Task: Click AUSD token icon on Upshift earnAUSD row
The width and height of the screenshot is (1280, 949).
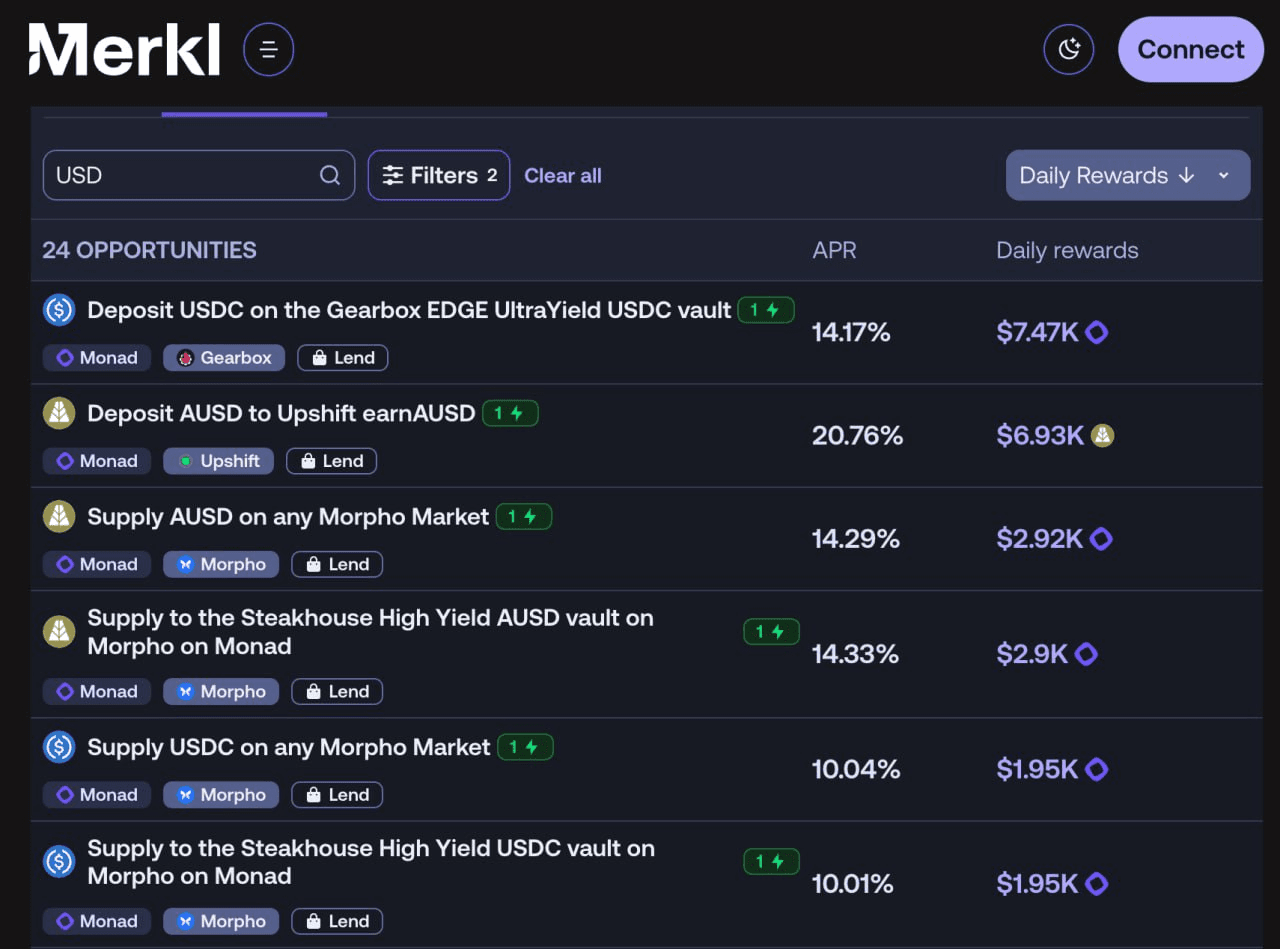Action: 59,413
